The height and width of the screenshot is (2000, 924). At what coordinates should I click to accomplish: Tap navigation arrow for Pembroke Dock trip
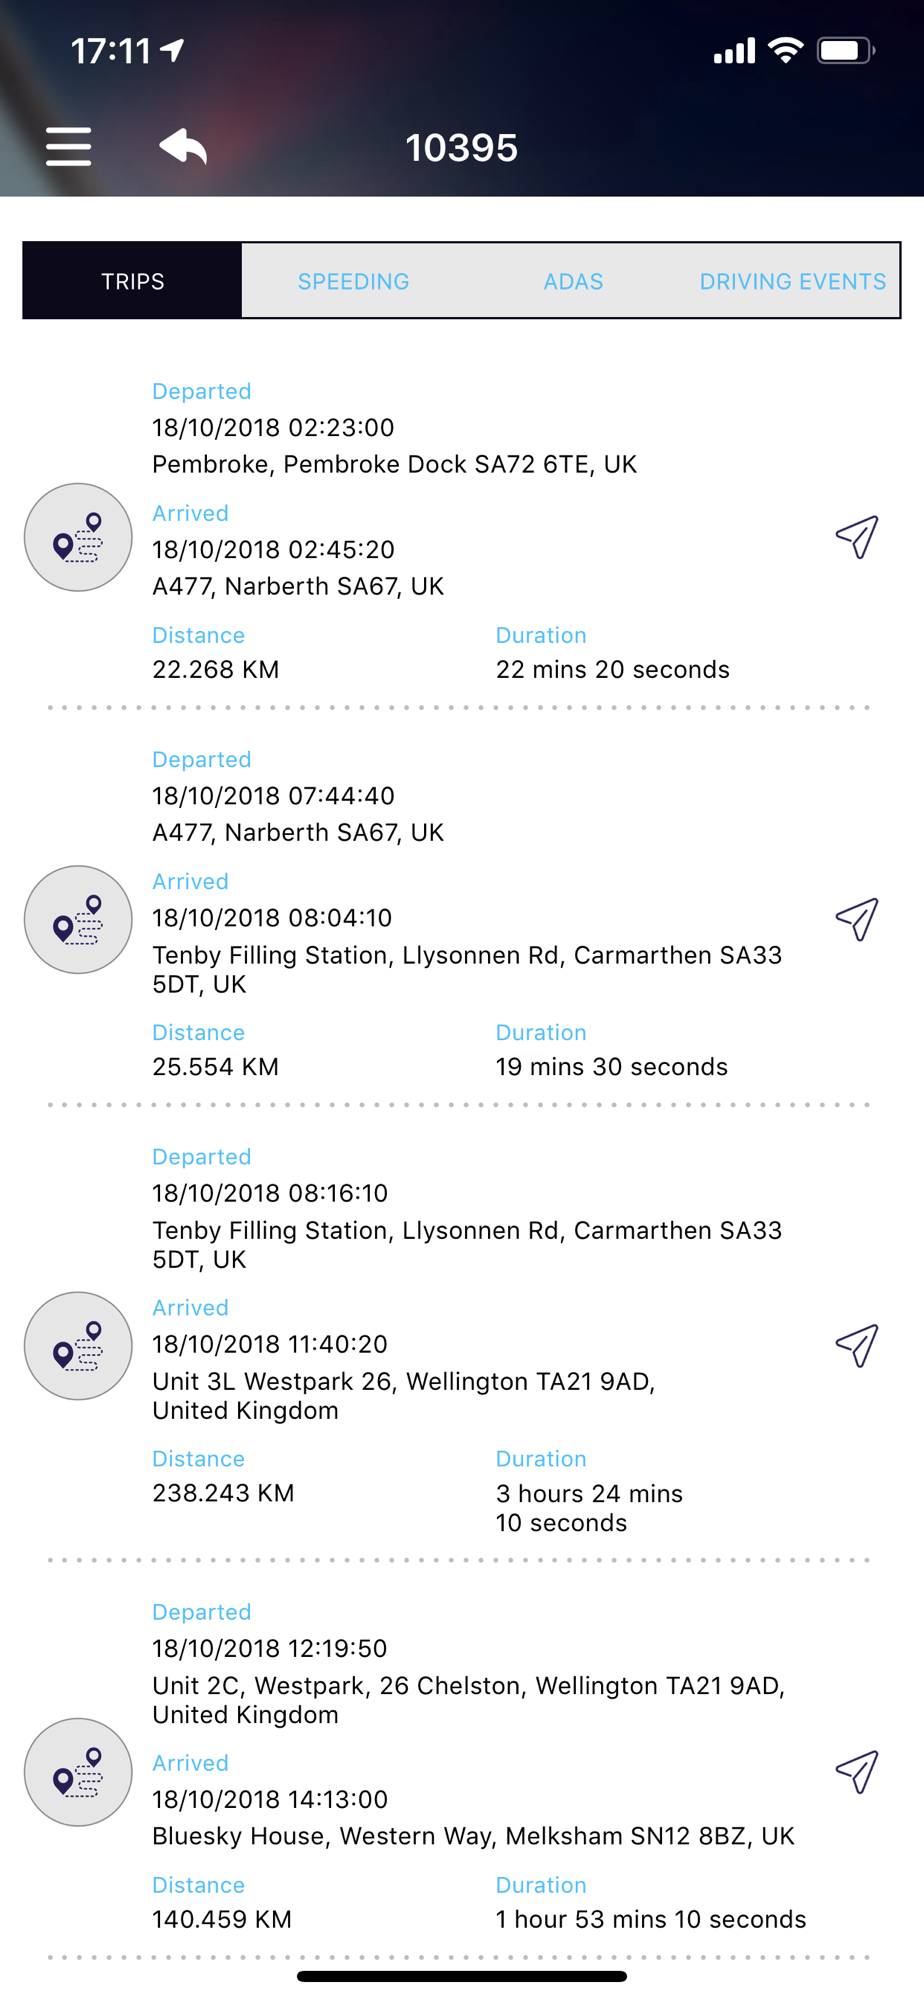857,537
